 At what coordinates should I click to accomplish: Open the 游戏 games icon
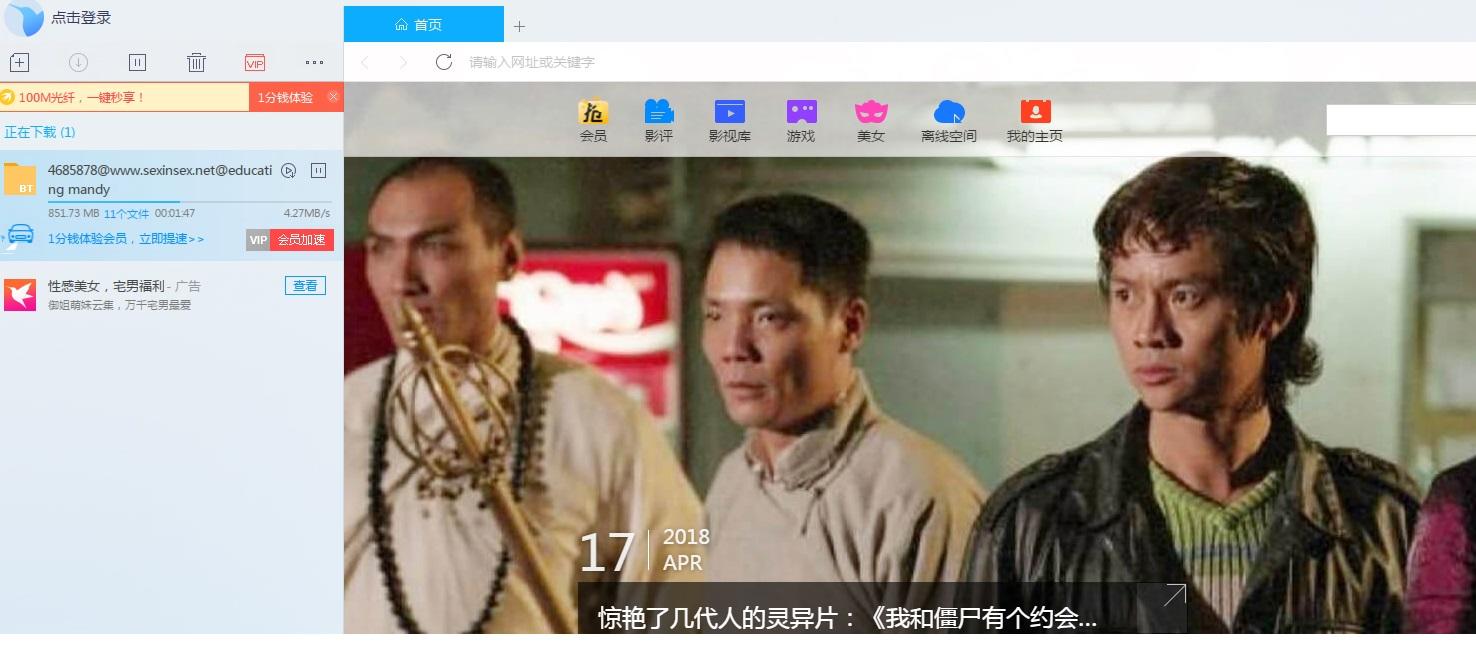coord(801,121)
